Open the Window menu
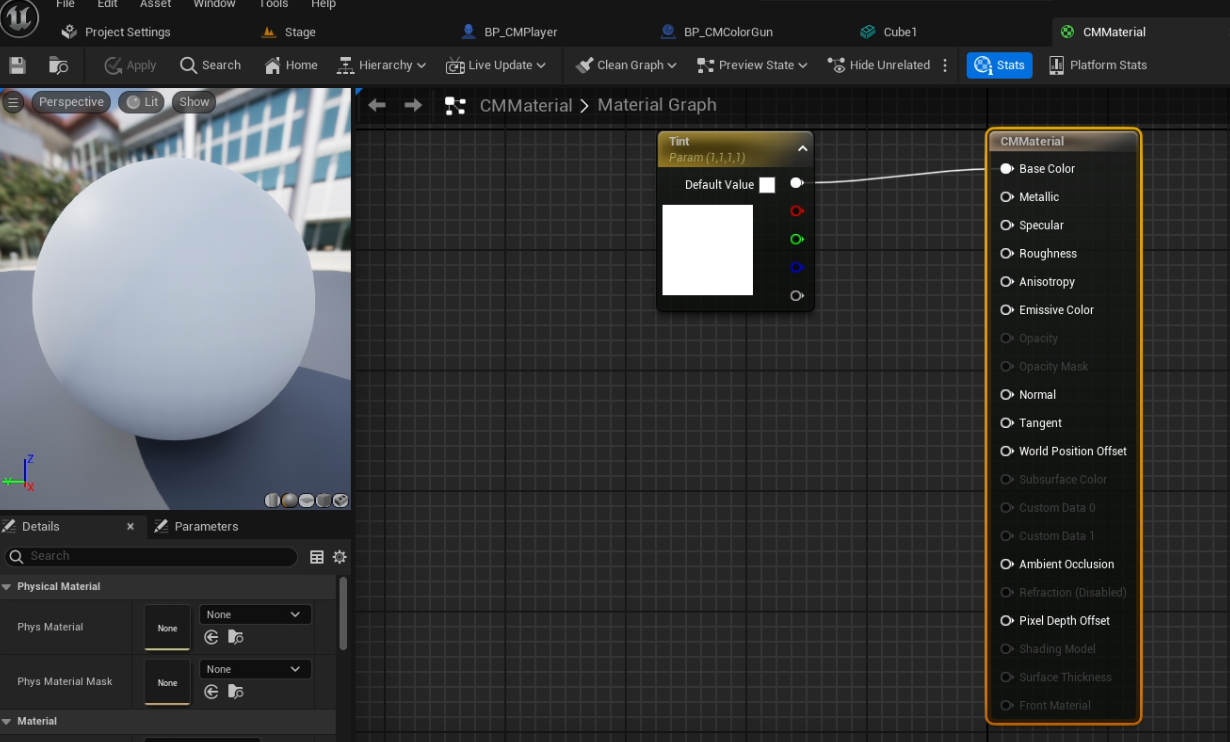Viewport: 1230px width, 742px height. click(214, 4)
